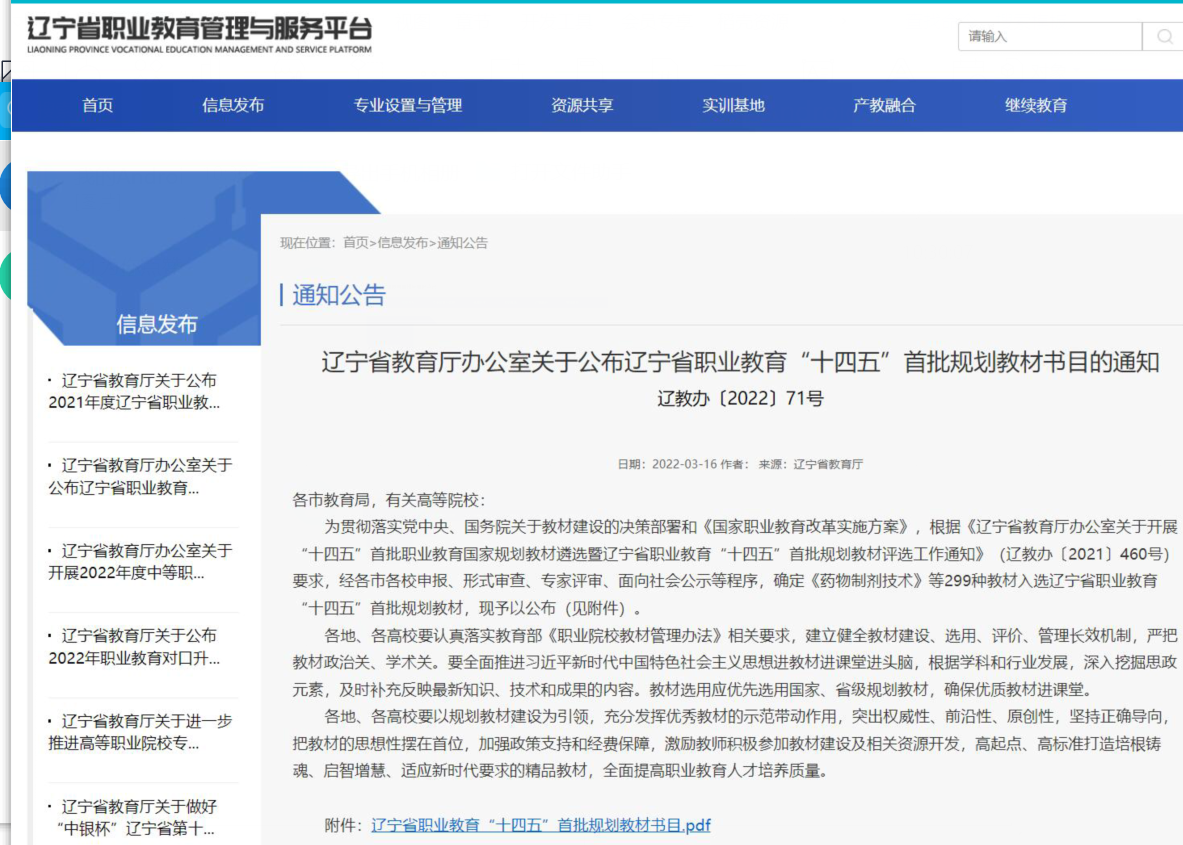The height and width of the screenshot is (845, 1183).
Task: Open the 产教融合 navigation item
Action: [x=884, y=106]
